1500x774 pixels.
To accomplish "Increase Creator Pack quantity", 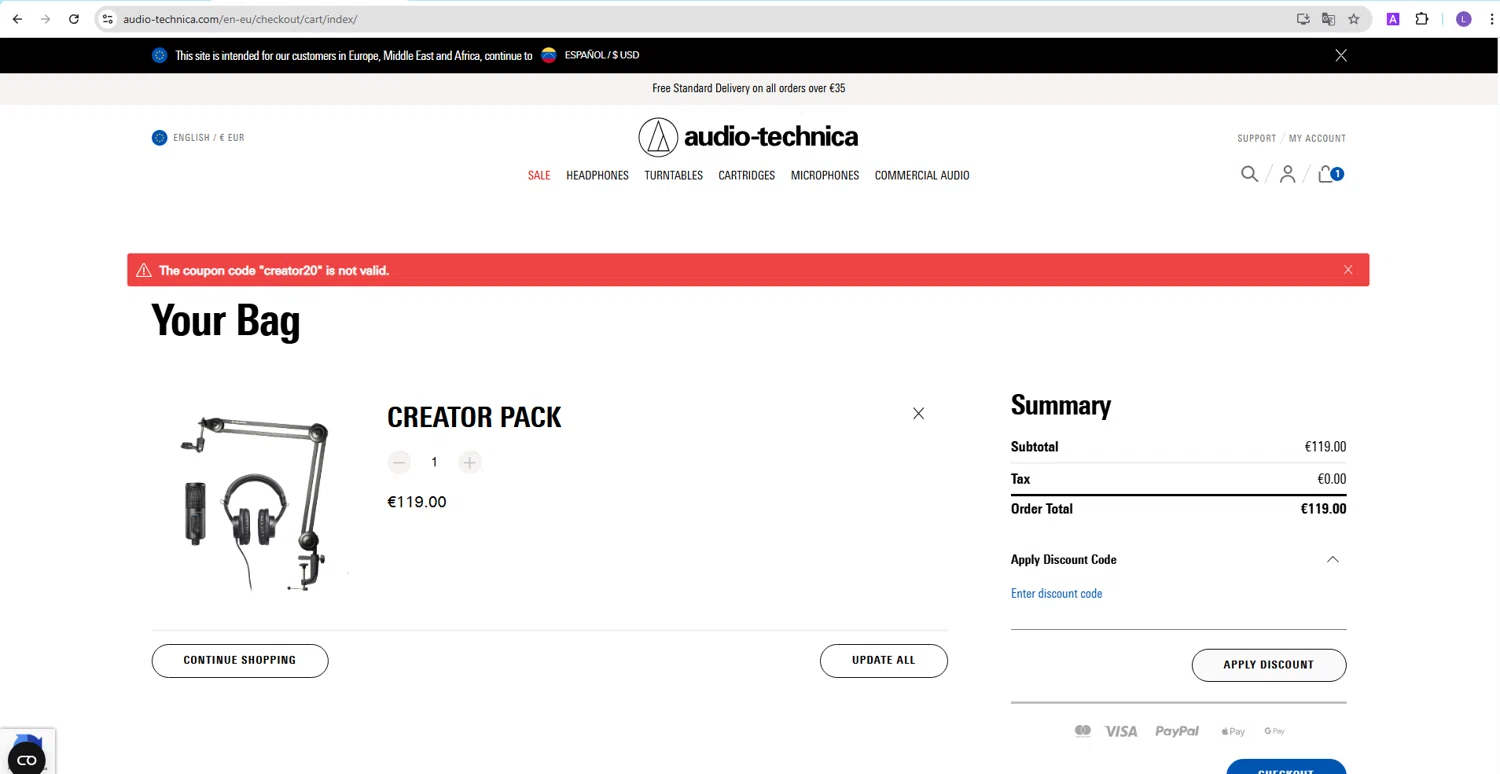I will pos(469,462).
